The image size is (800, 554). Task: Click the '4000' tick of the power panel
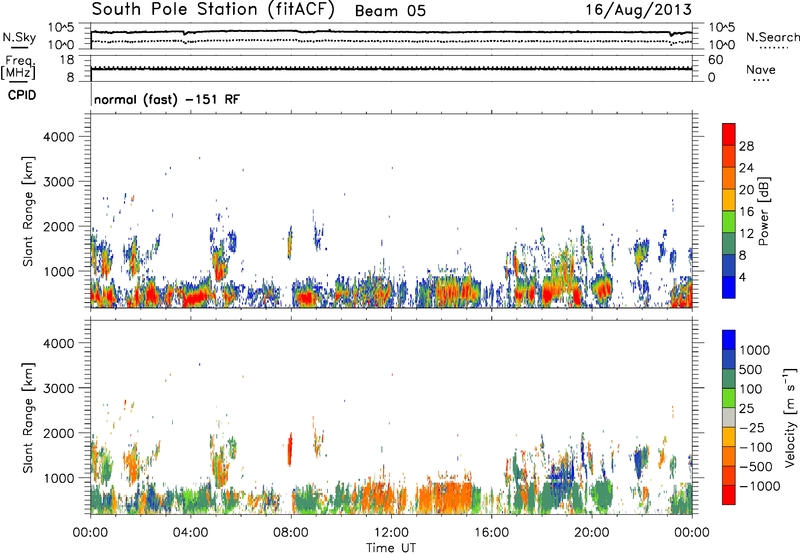[x=58, y=137]
